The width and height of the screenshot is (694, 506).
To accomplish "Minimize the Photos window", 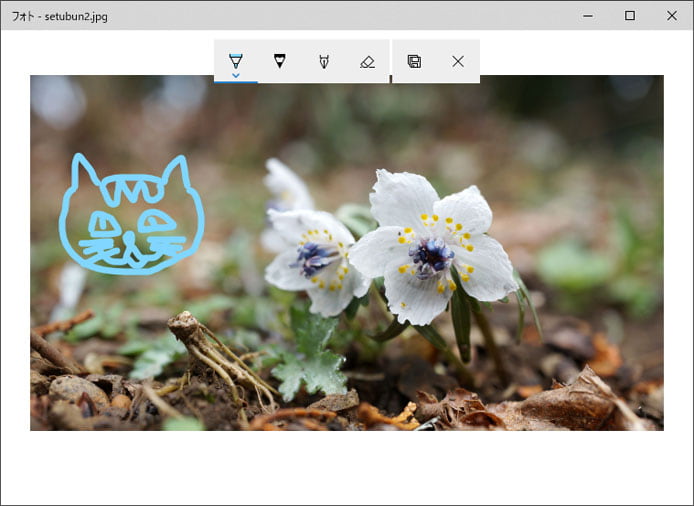I will (x=587, y=15).
